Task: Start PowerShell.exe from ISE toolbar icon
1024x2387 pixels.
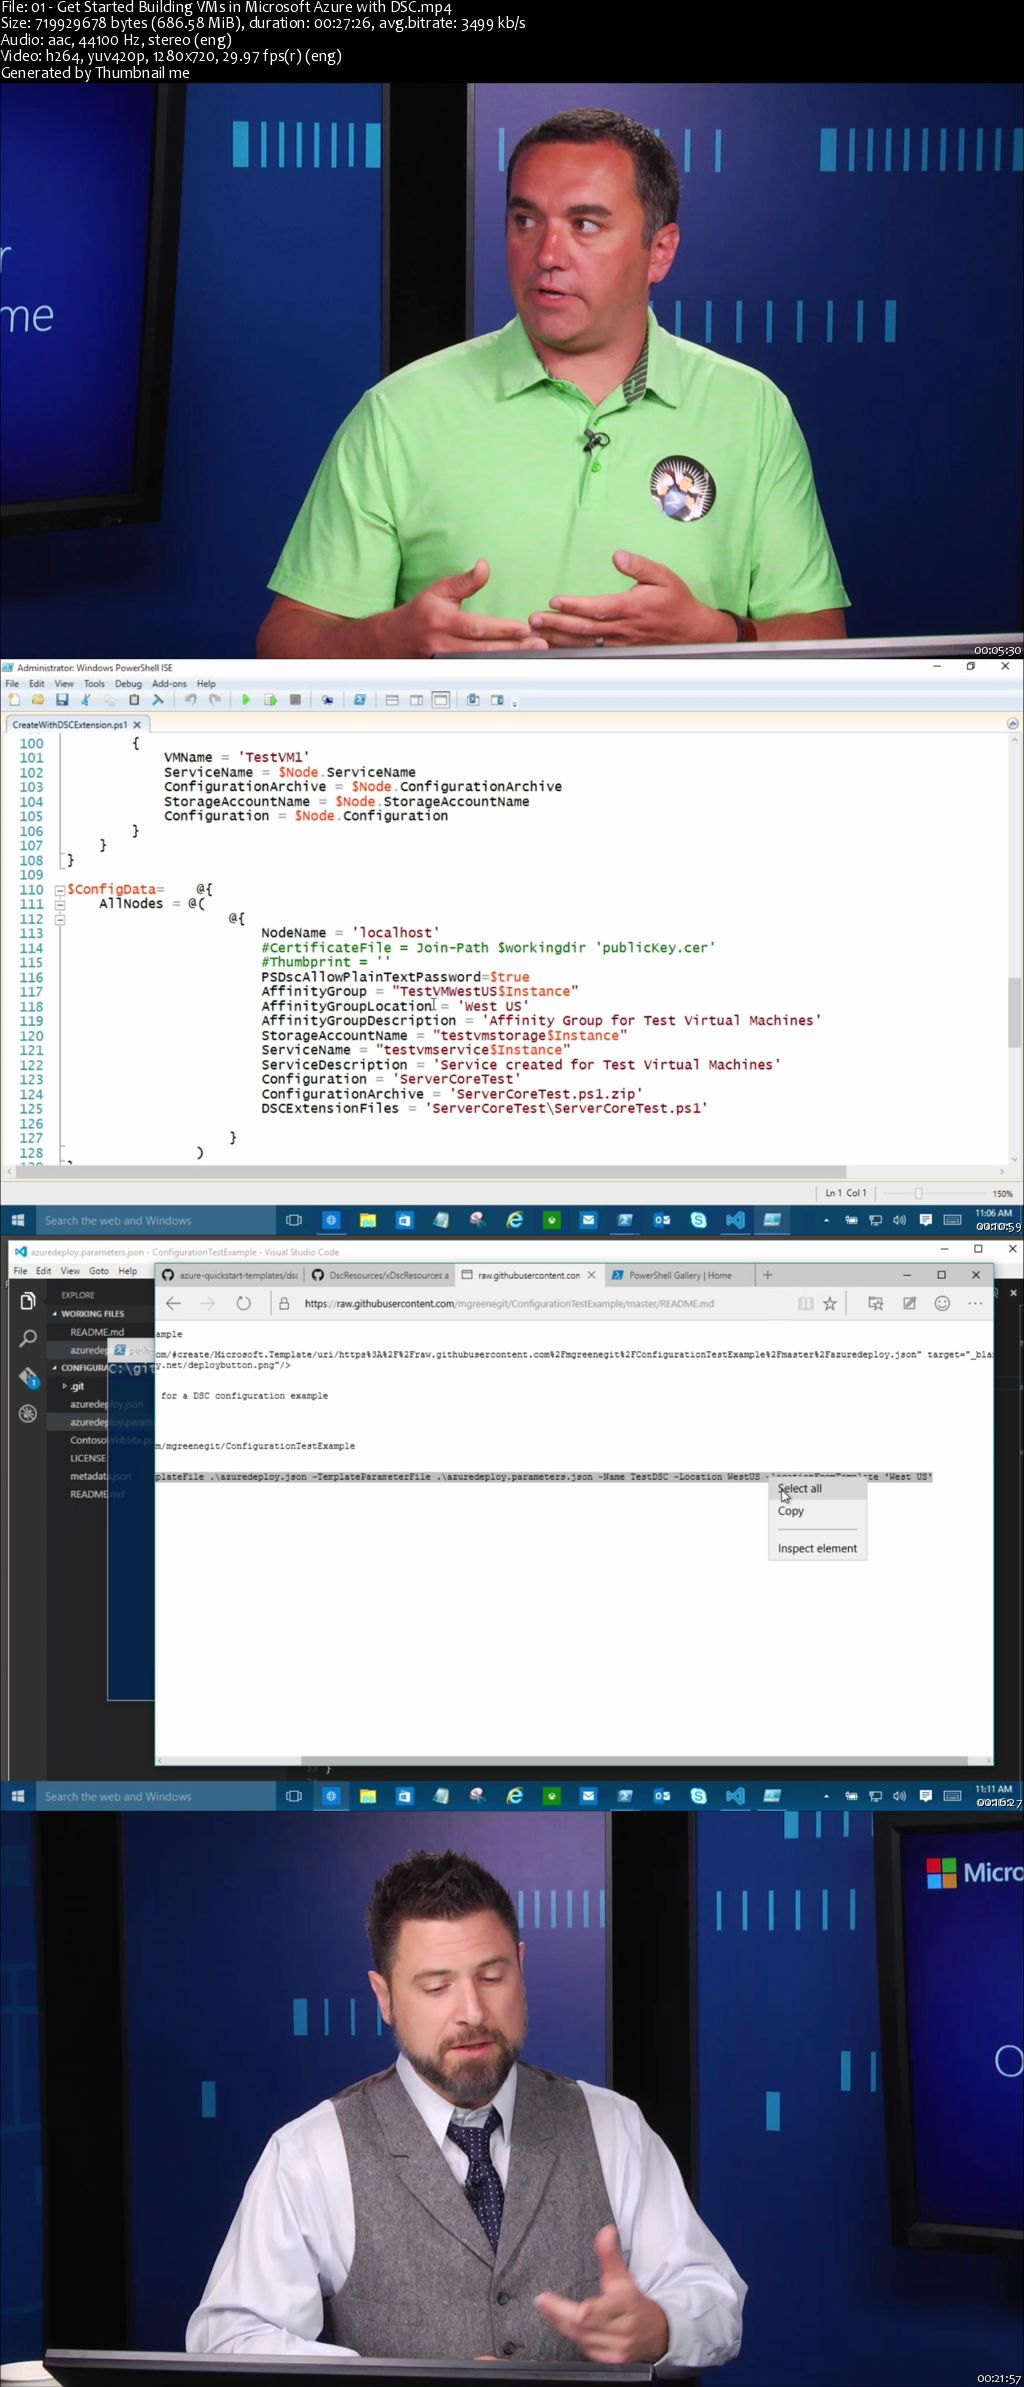Action: click(x=359, y=700)
